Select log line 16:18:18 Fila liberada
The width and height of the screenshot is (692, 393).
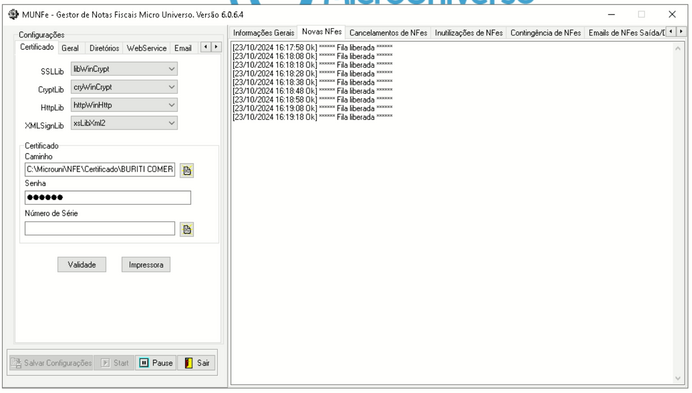[x=312, y=65]
